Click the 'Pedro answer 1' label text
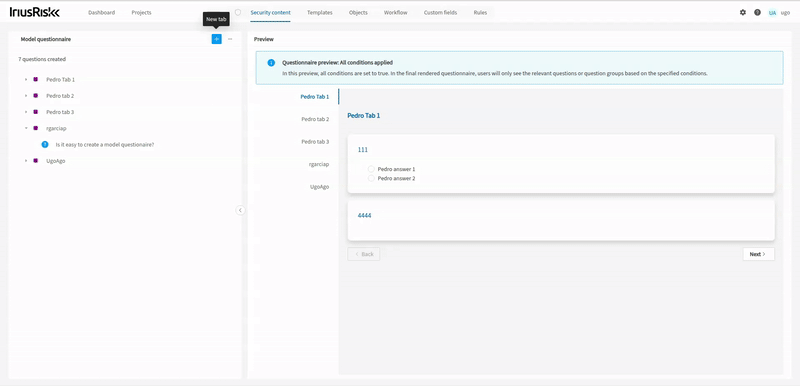The image size is (800, 387). [x=396, y=169]
